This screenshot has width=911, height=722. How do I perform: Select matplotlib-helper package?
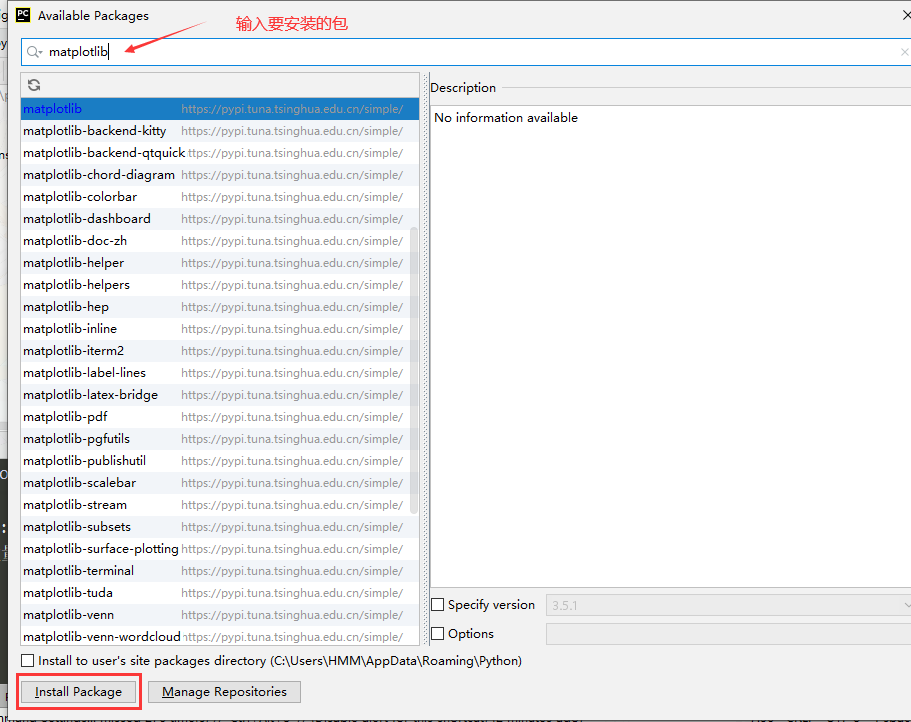click(x=220, y=263)
